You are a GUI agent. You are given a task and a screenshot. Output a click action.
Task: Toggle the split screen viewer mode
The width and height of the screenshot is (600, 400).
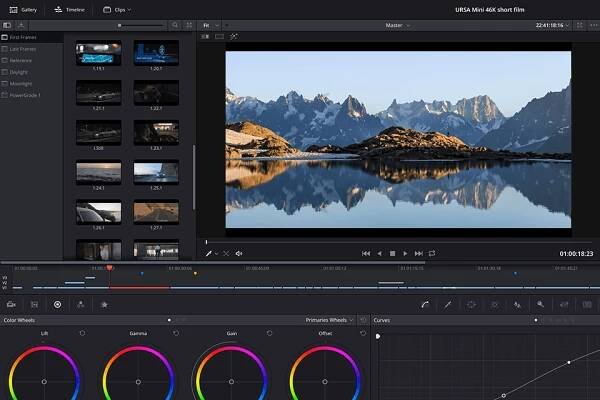(220, 36)
